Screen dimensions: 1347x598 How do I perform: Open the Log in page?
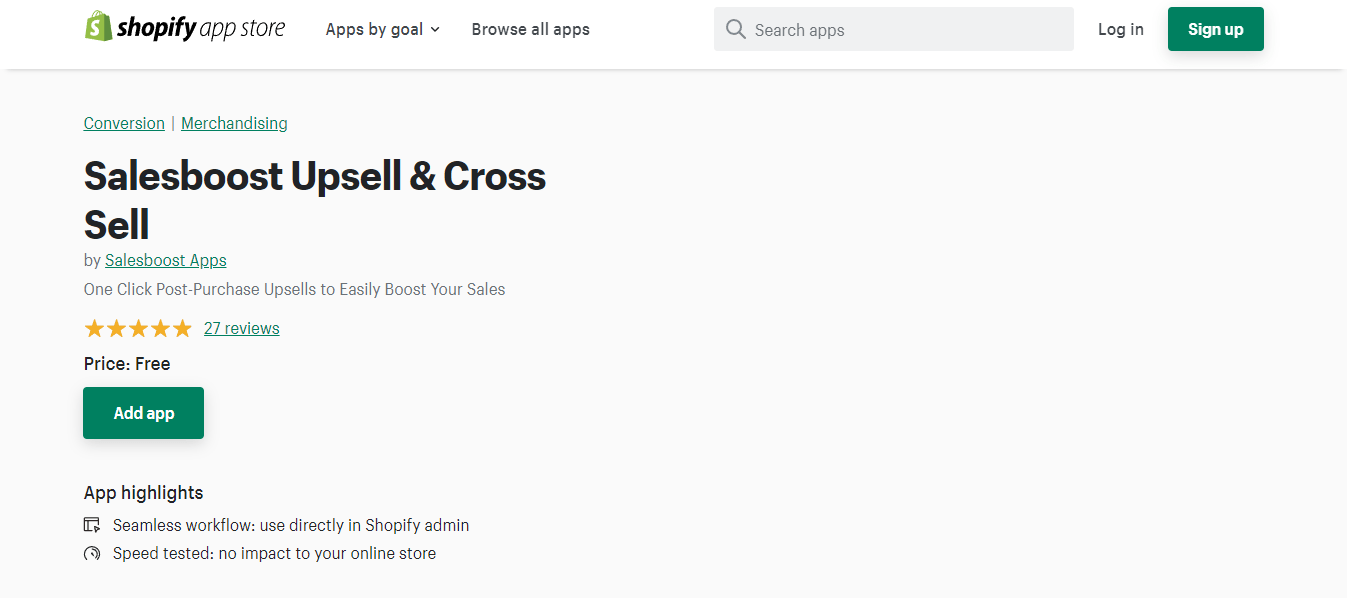click(1120, 29)
